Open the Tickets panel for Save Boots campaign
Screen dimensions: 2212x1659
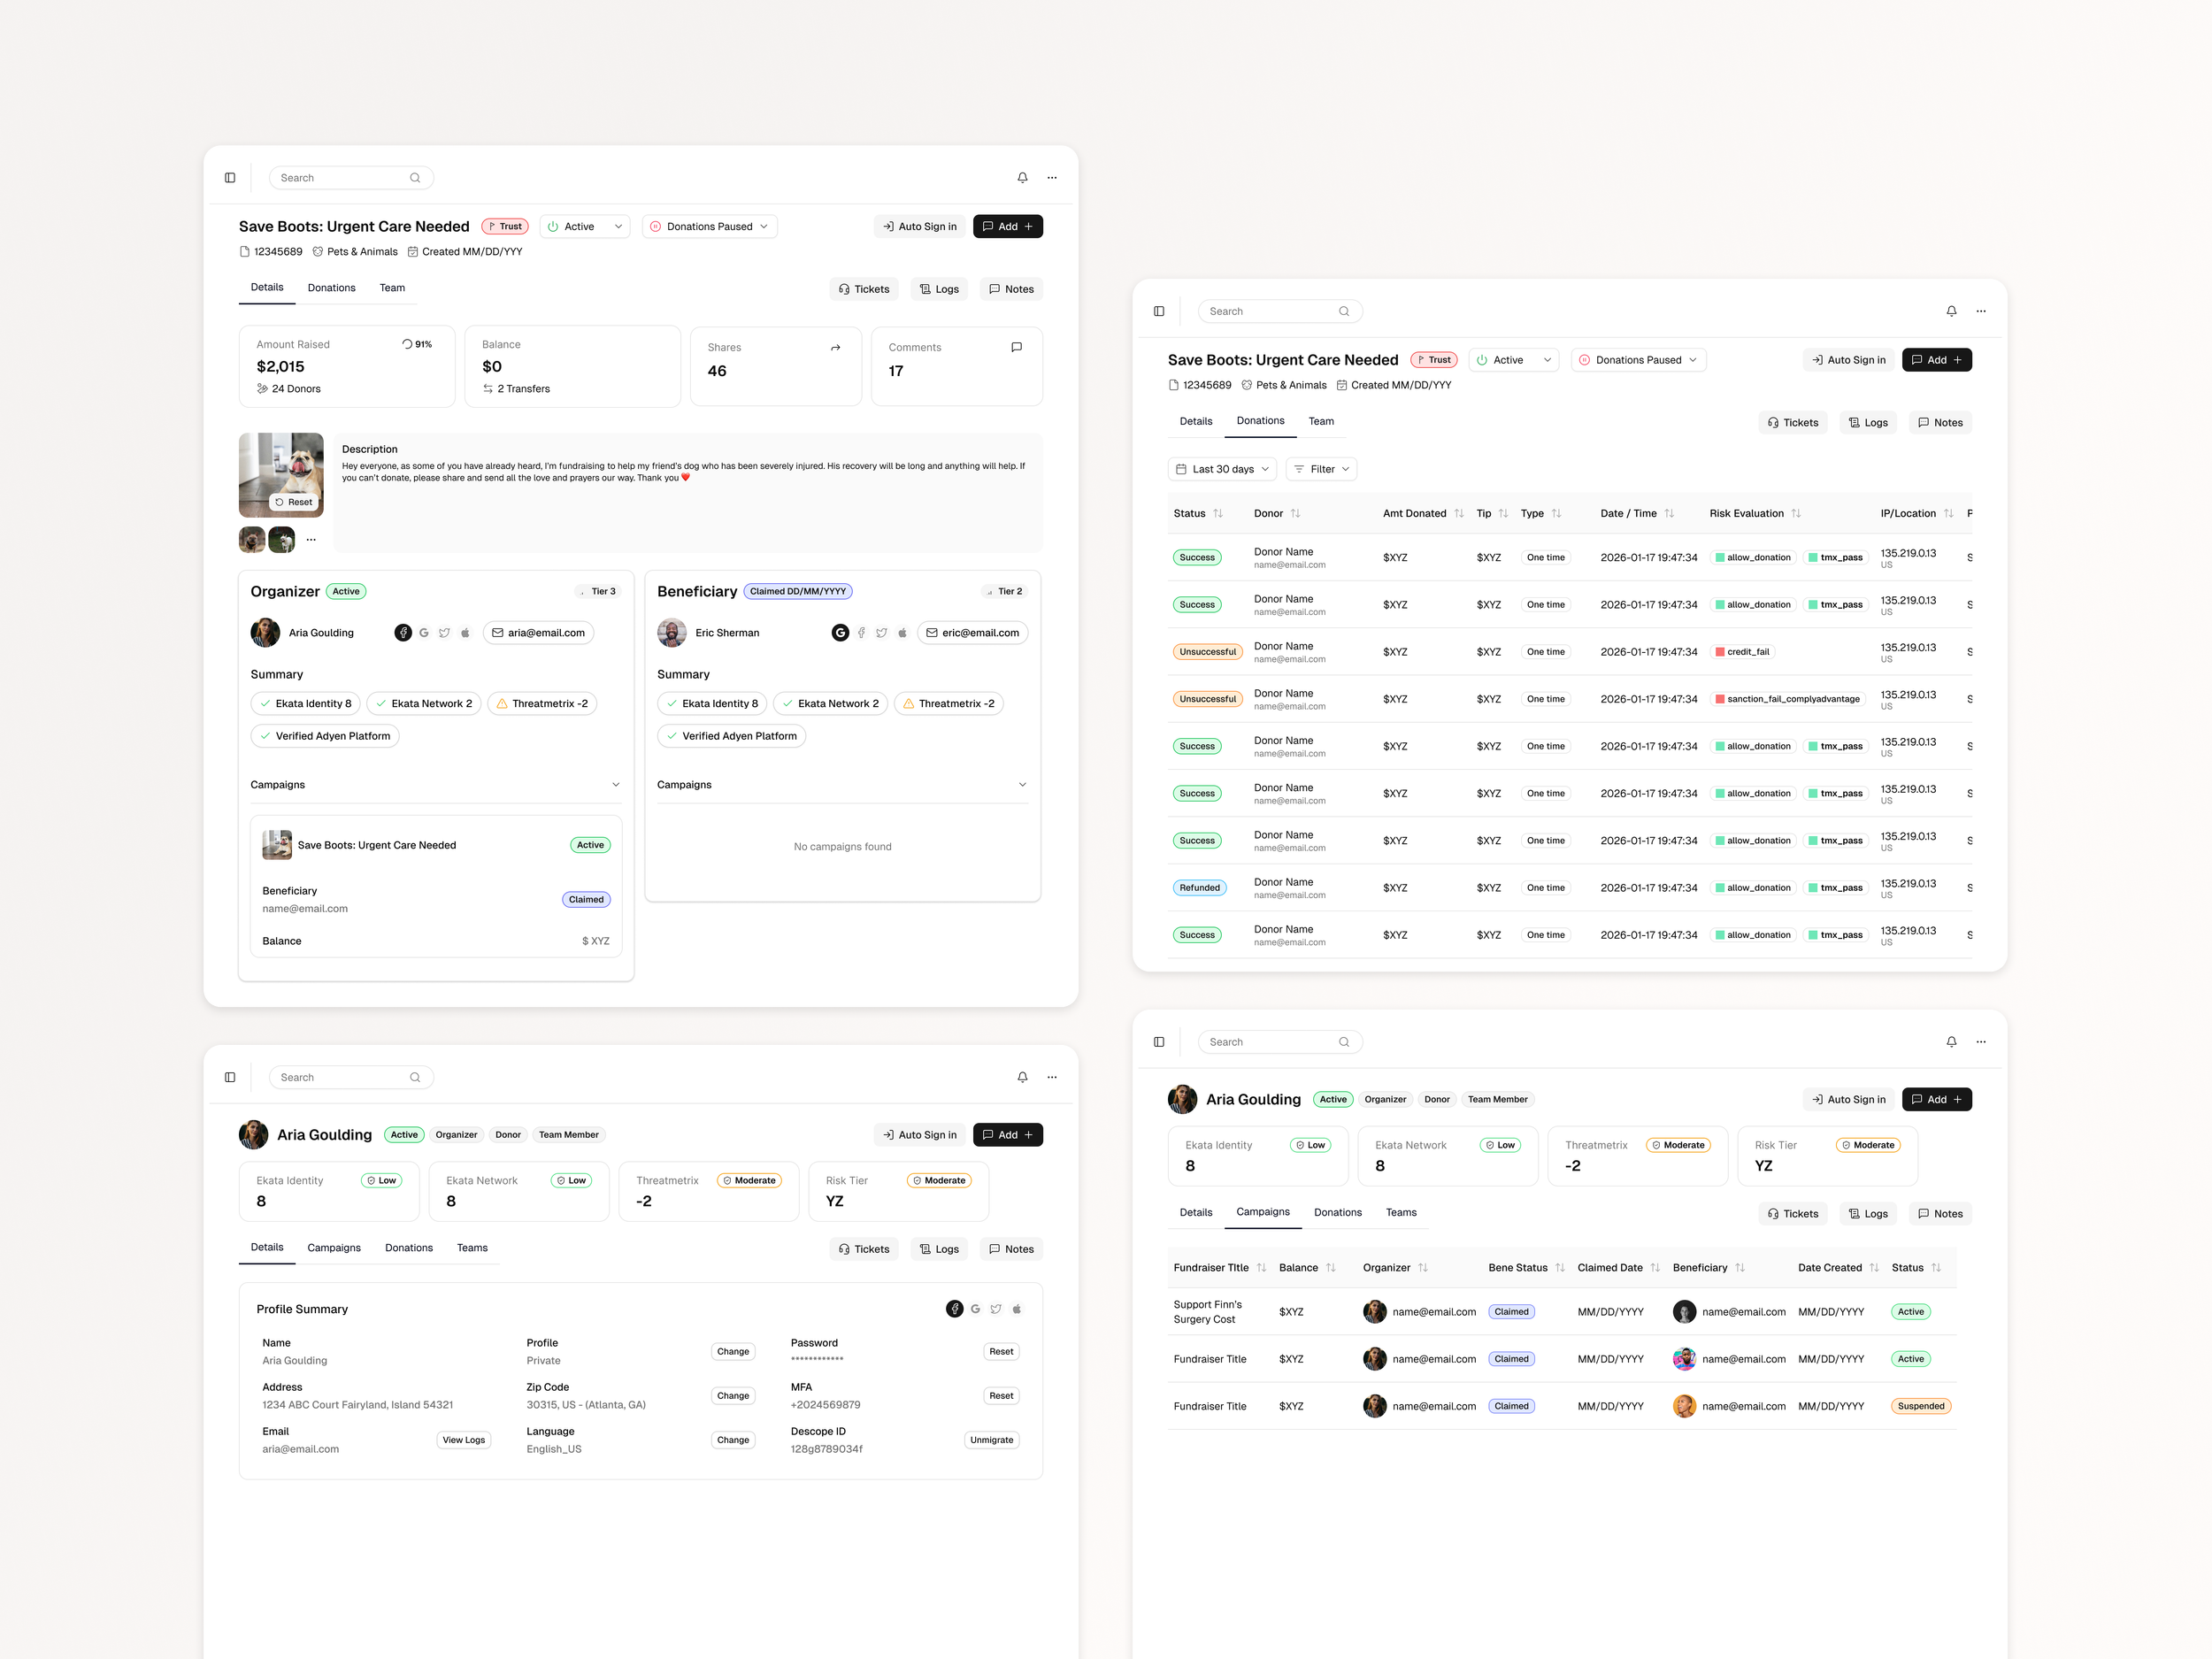point(864,288)
